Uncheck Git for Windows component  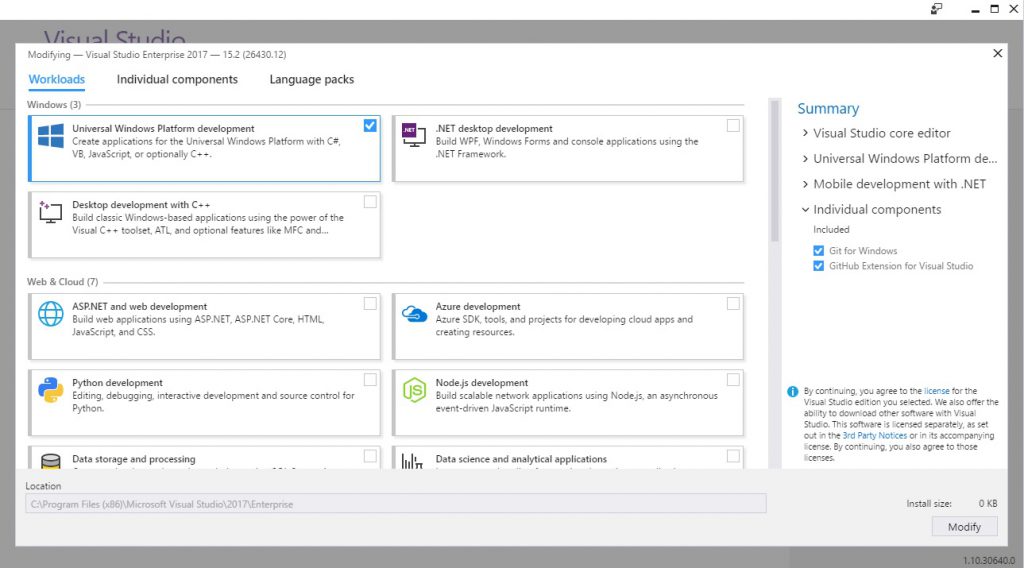(818, 251)
